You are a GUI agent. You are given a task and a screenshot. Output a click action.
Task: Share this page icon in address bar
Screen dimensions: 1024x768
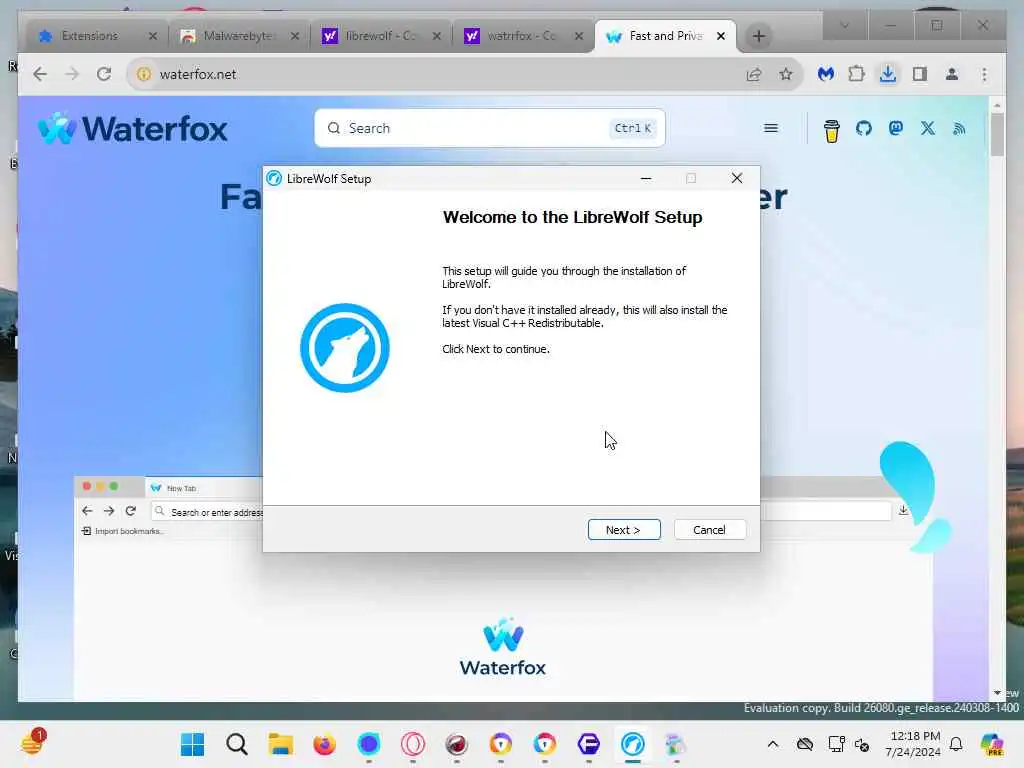click(754, 74)
